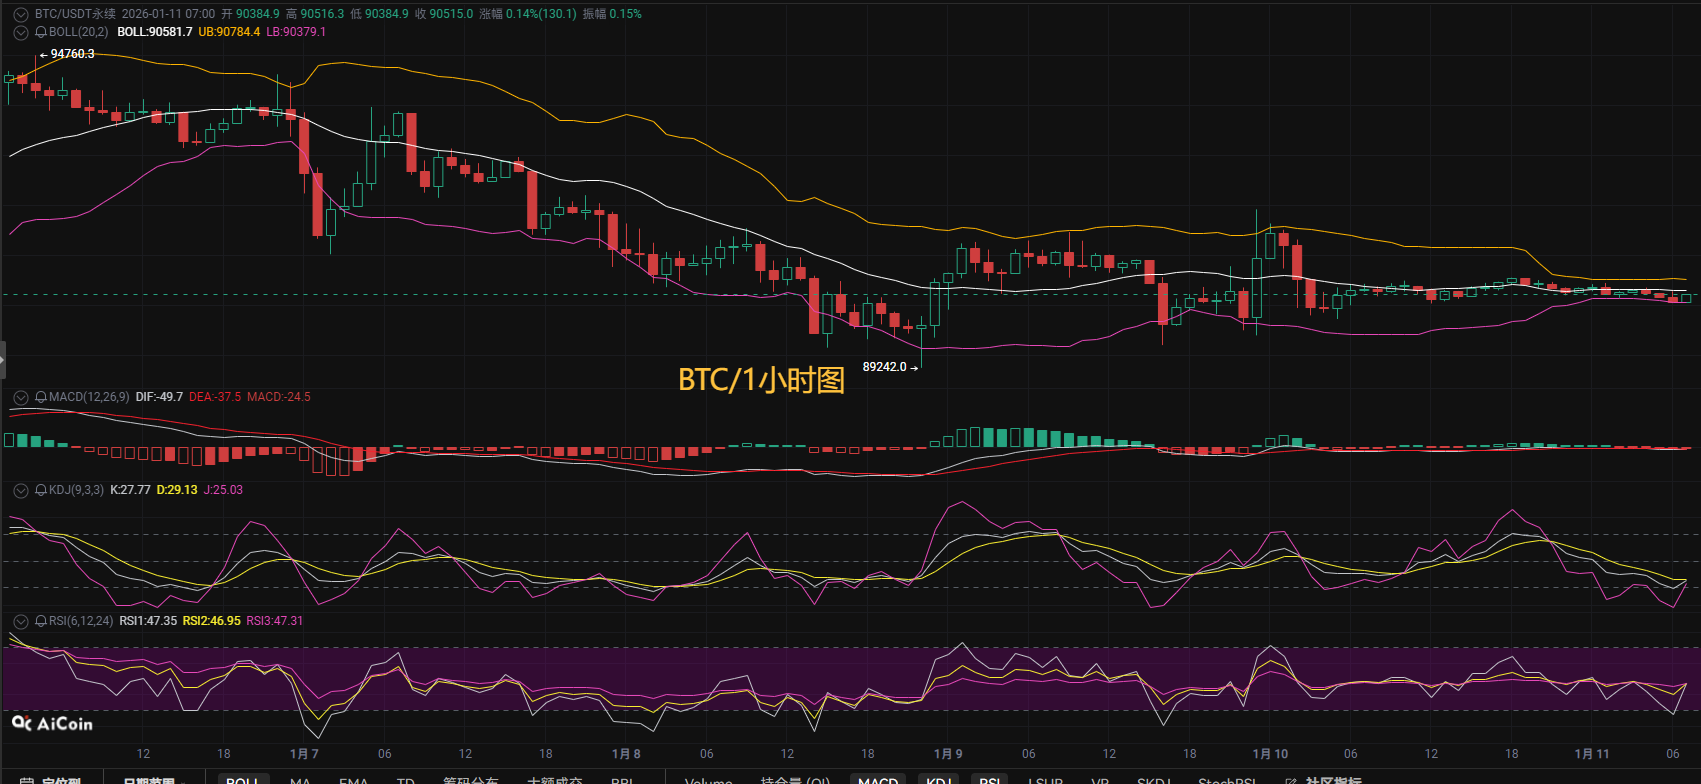Click the 收 90515.0 close price value
The width and height of the screenshot is (1701, 784).
click(444, 14)
